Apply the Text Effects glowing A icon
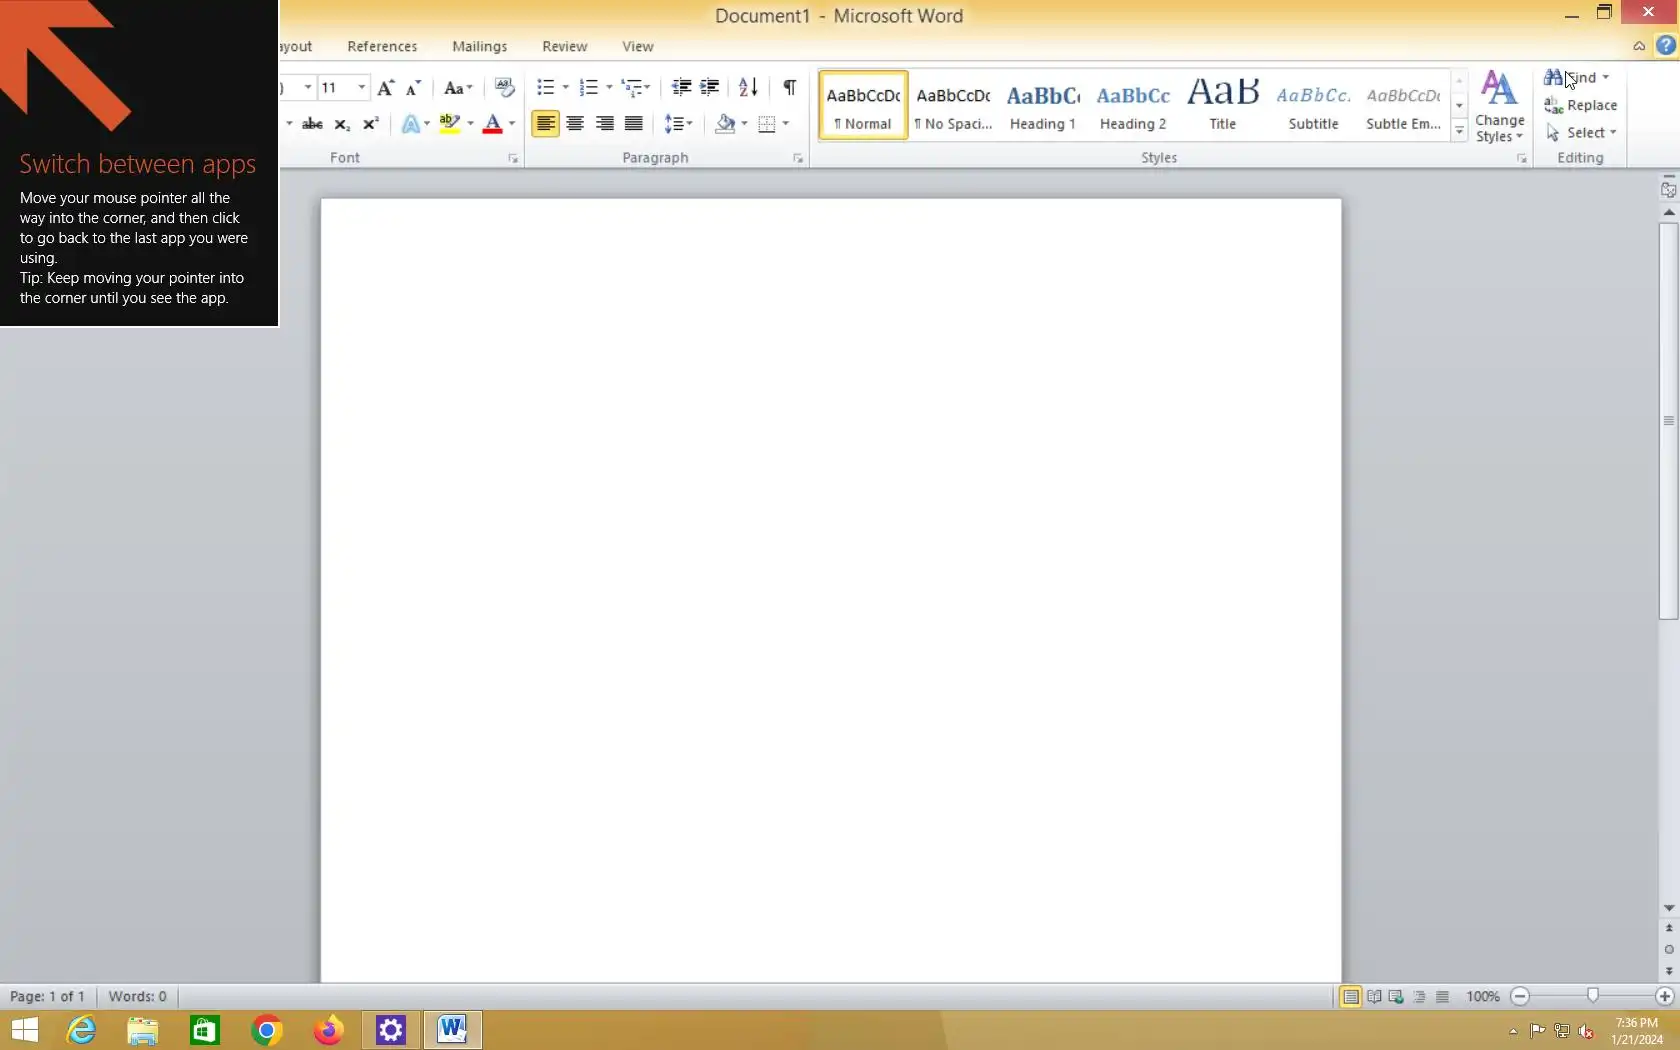Image resolution: width=1680 pixels, height=1050 pixels. point(410,124)
